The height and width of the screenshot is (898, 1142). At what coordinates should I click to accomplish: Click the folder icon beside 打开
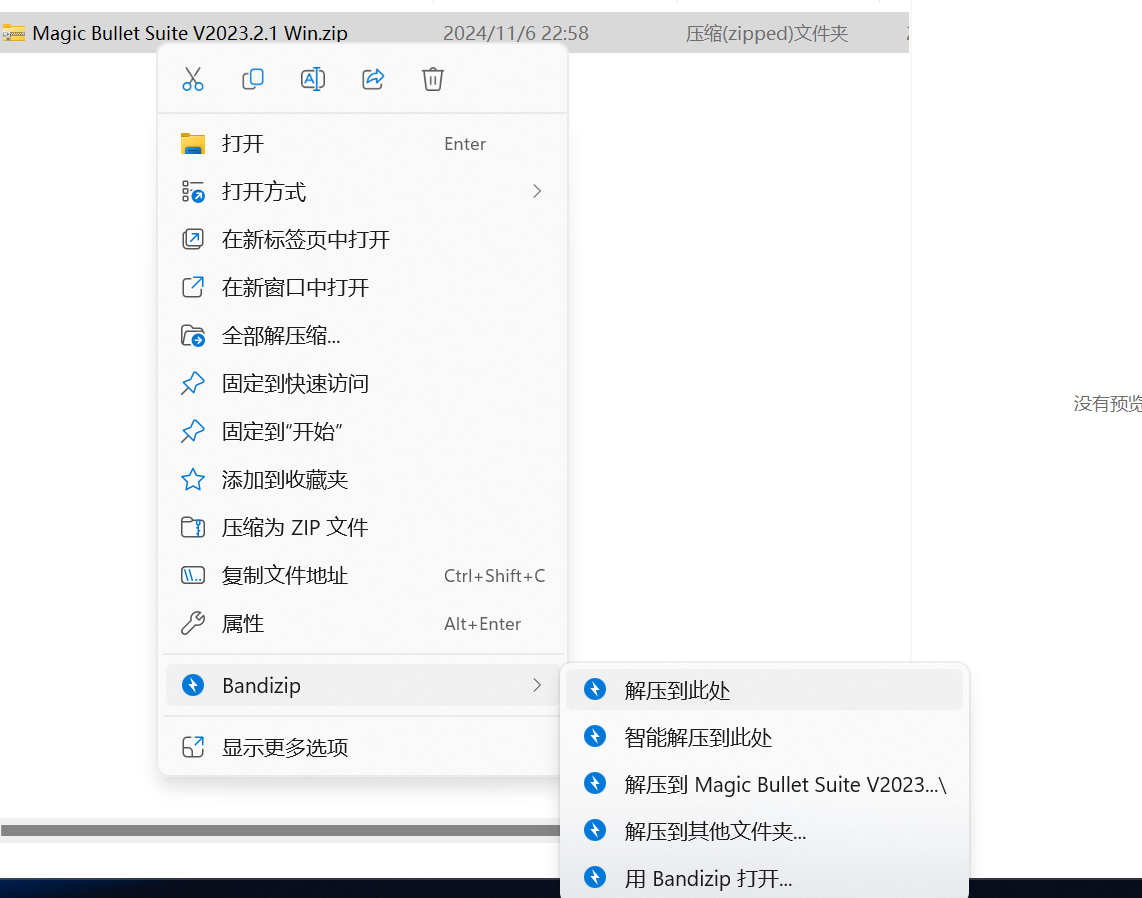193,143
